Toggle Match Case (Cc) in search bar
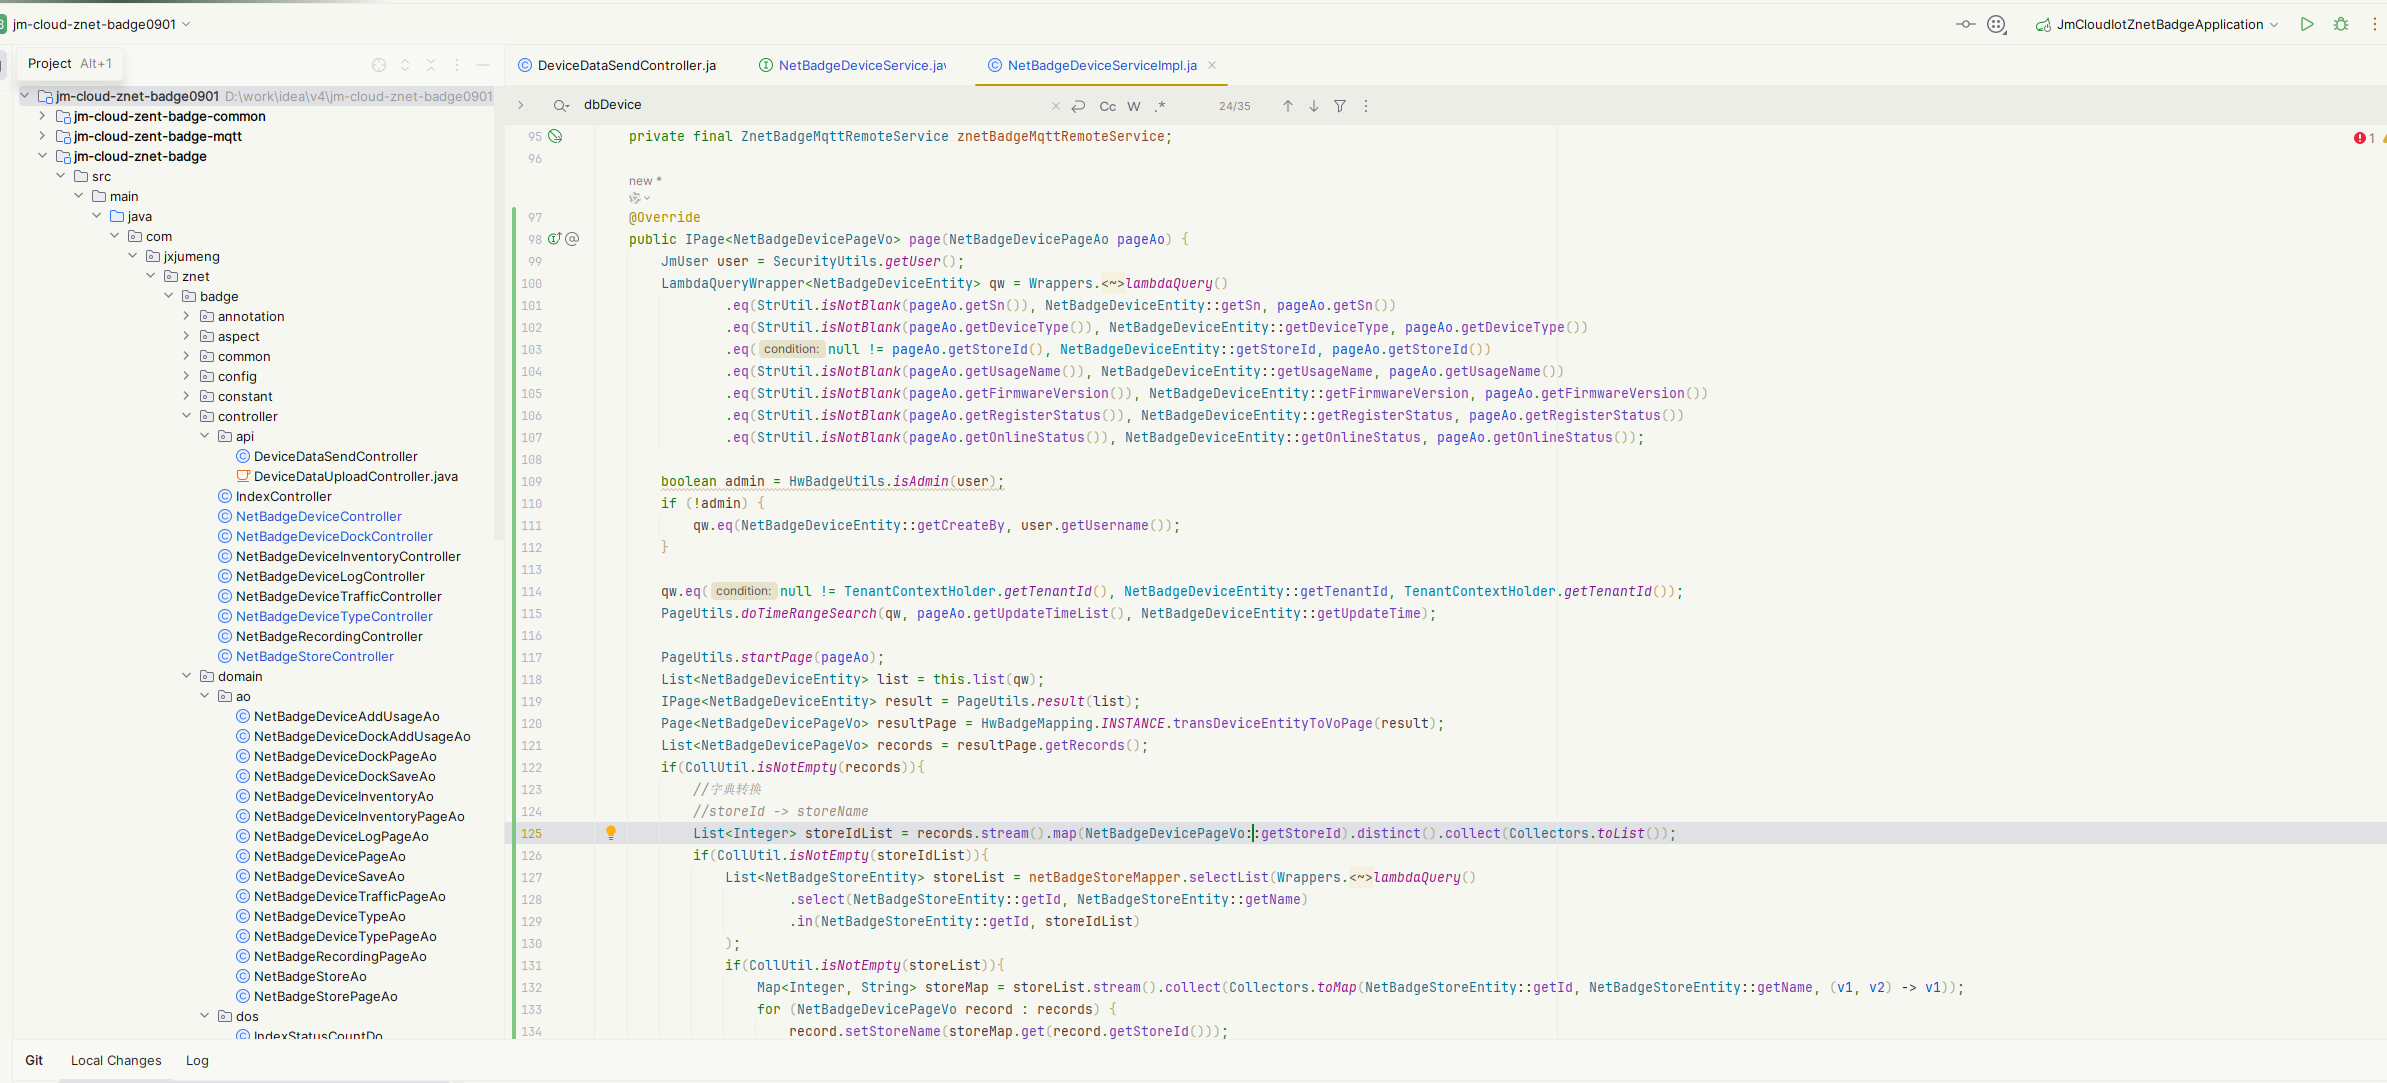 [1107, 106]
